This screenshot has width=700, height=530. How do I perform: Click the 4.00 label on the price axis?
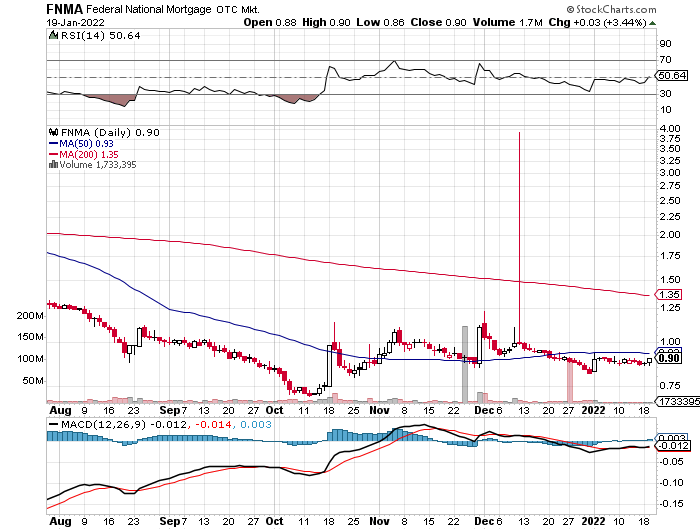coord(670,129)
